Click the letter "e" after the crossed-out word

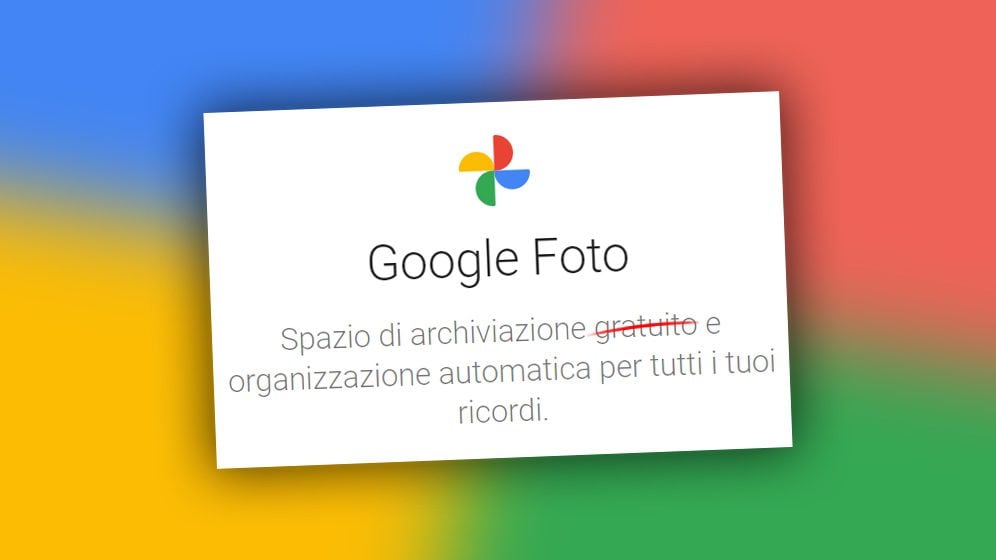713,325
